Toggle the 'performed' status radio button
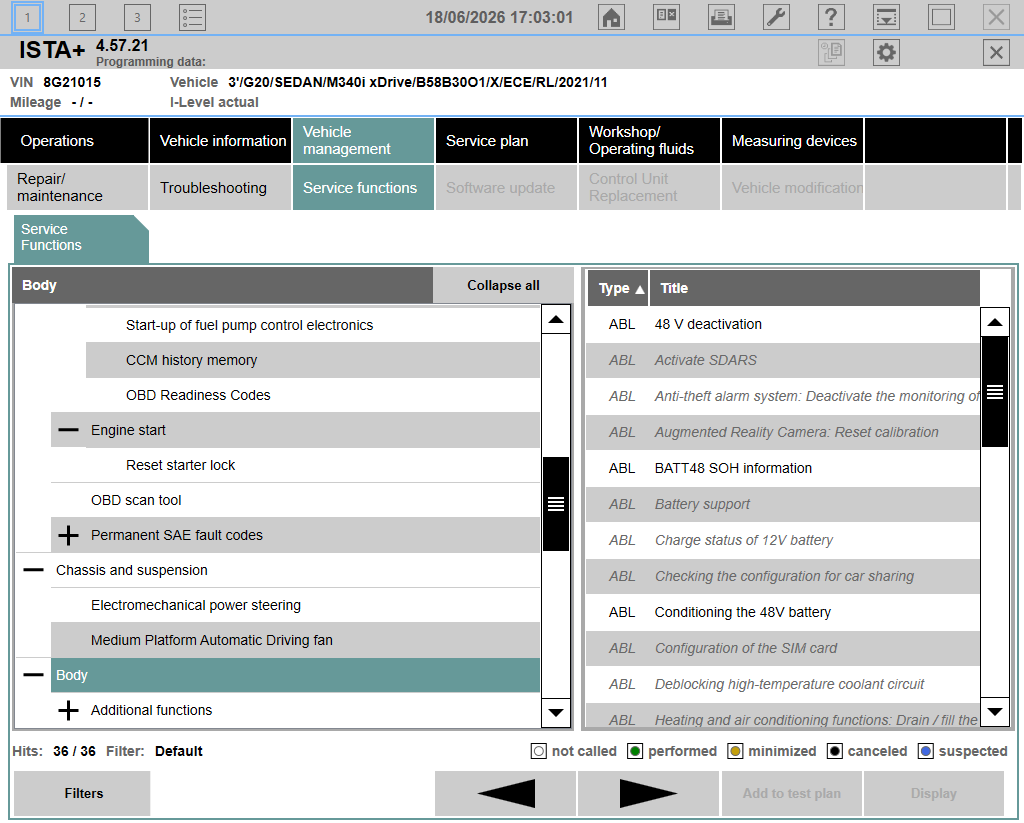 (x=635, y=751)
